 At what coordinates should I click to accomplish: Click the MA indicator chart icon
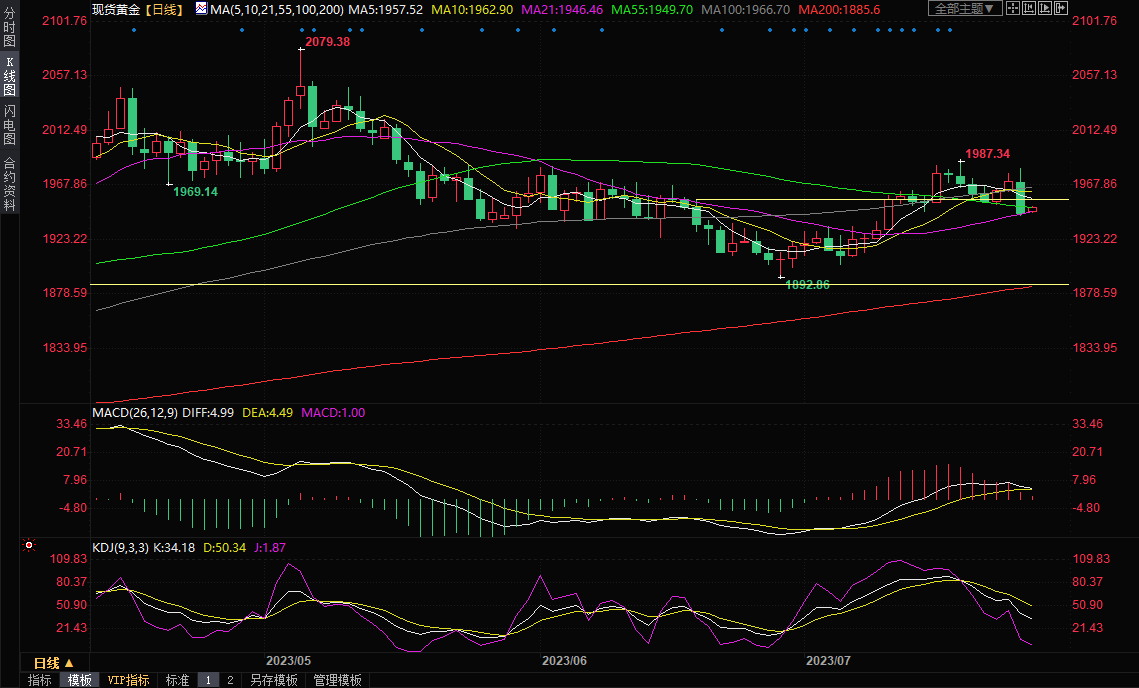click(x=201, y=8)
